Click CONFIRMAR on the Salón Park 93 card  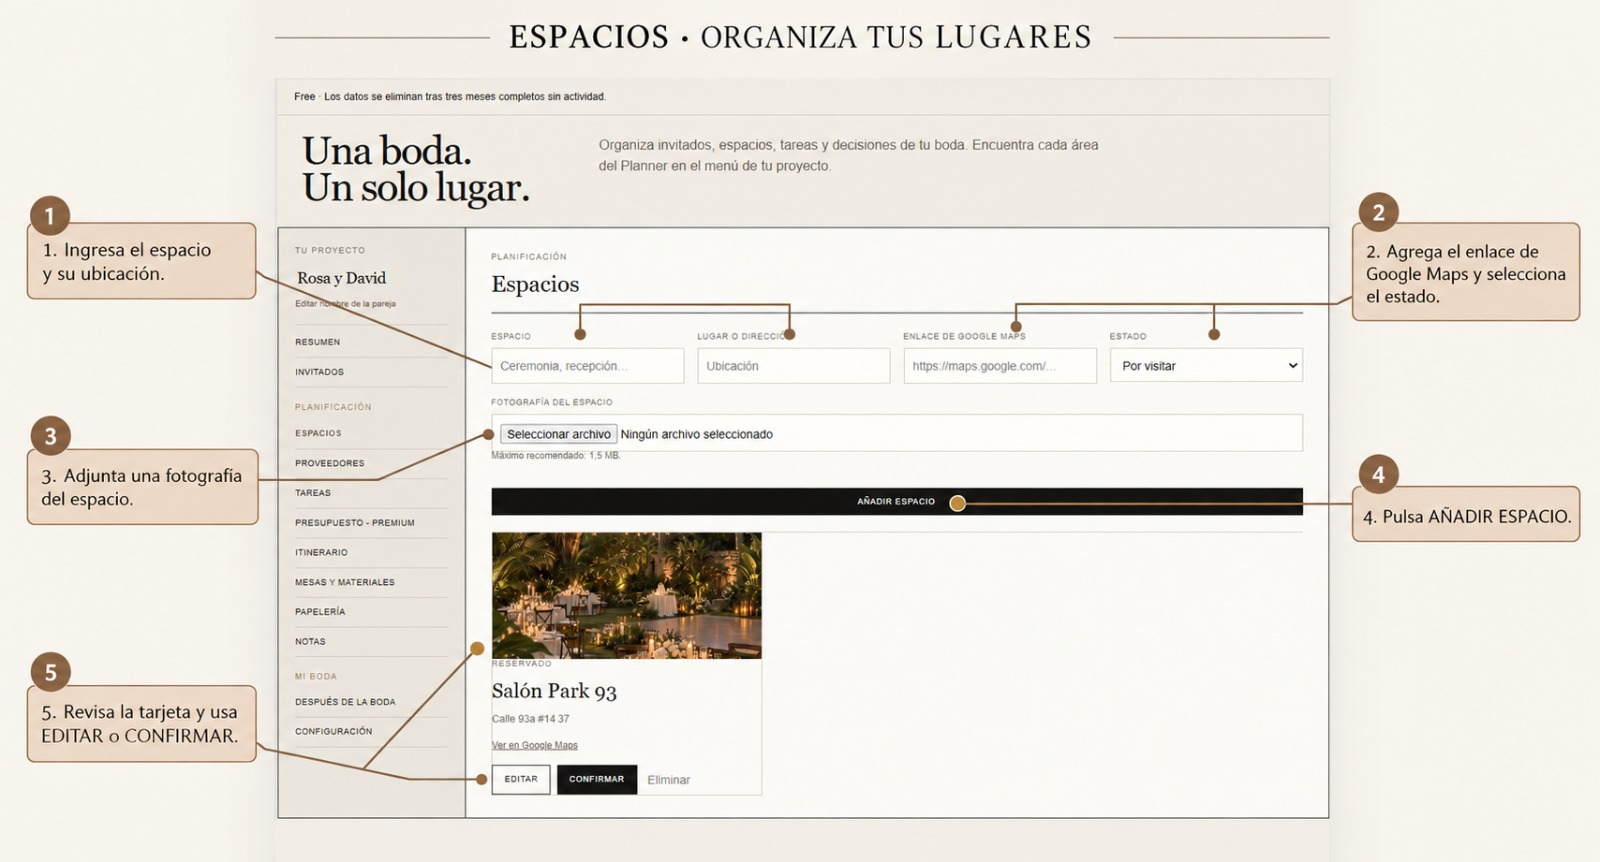pyautogui.click(x=597, y=779)
